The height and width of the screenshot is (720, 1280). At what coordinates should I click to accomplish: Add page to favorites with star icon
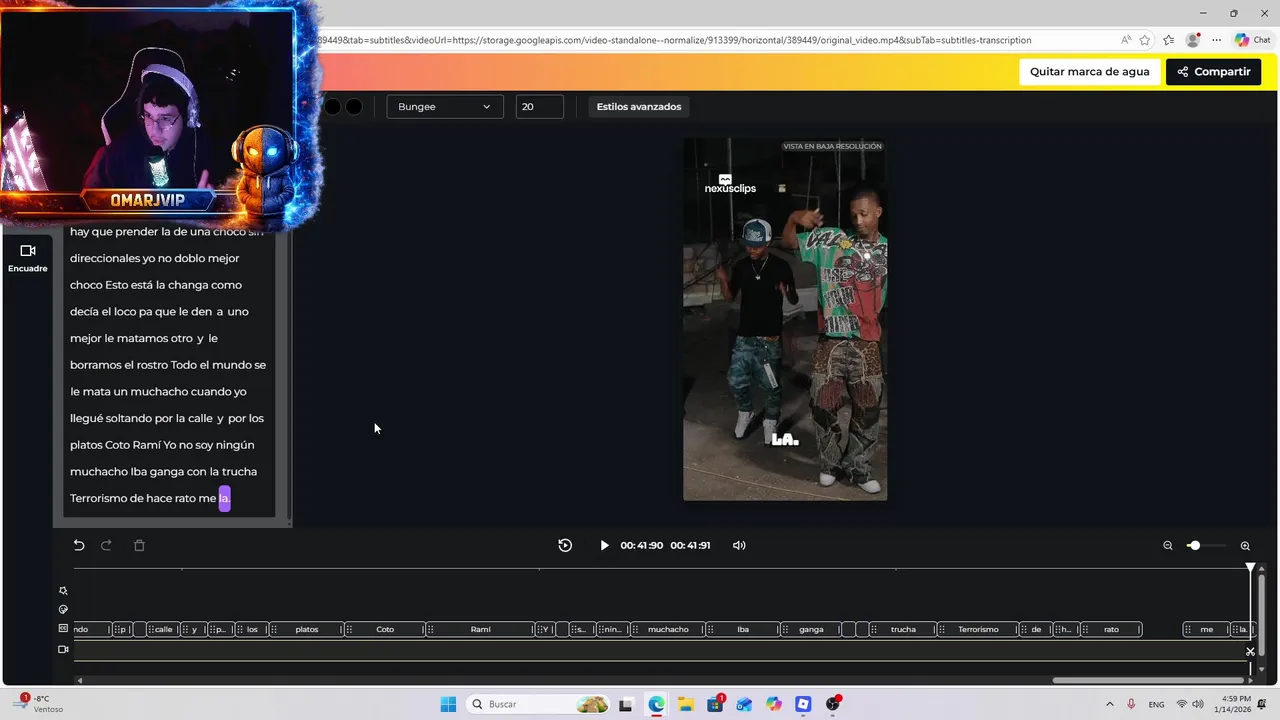1145,40
